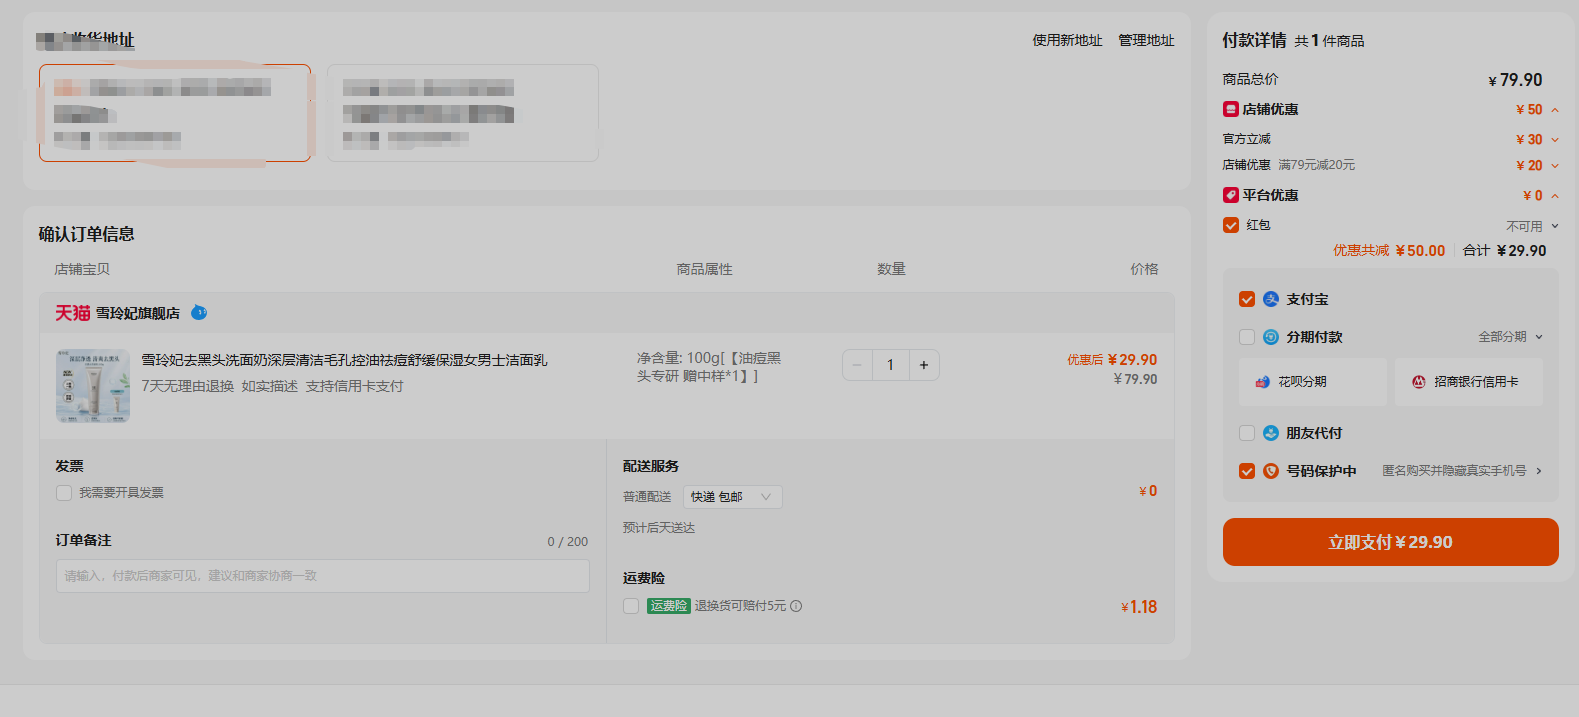Open the 快递 包邮 delivery dropdown
Viewport: 1579px width, 717px height.
(732, 497)
